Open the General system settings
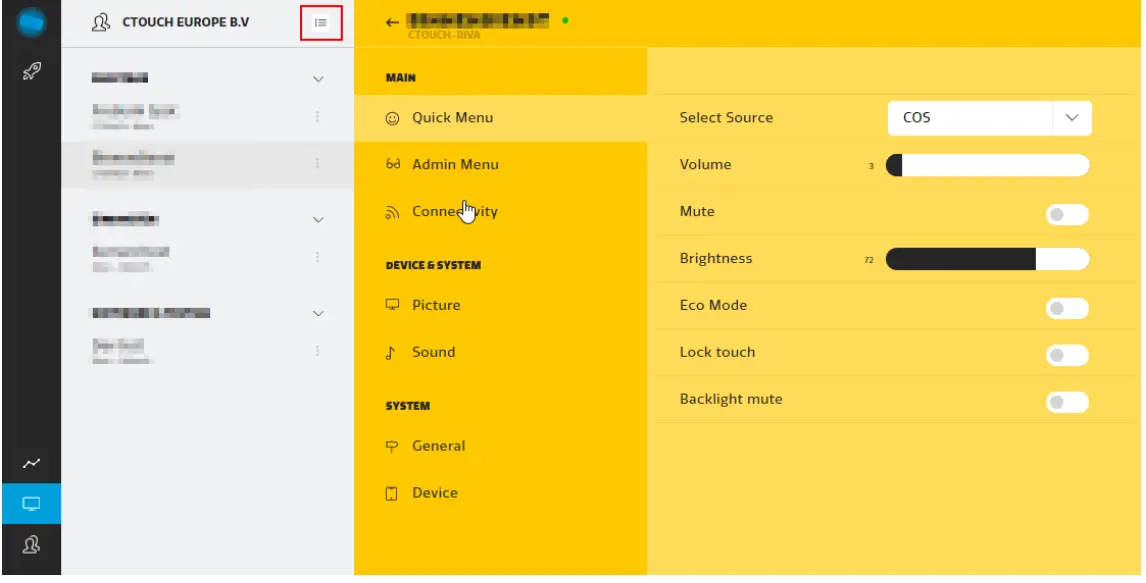This screenshot has height=583, width=1146. click(438, 446)
